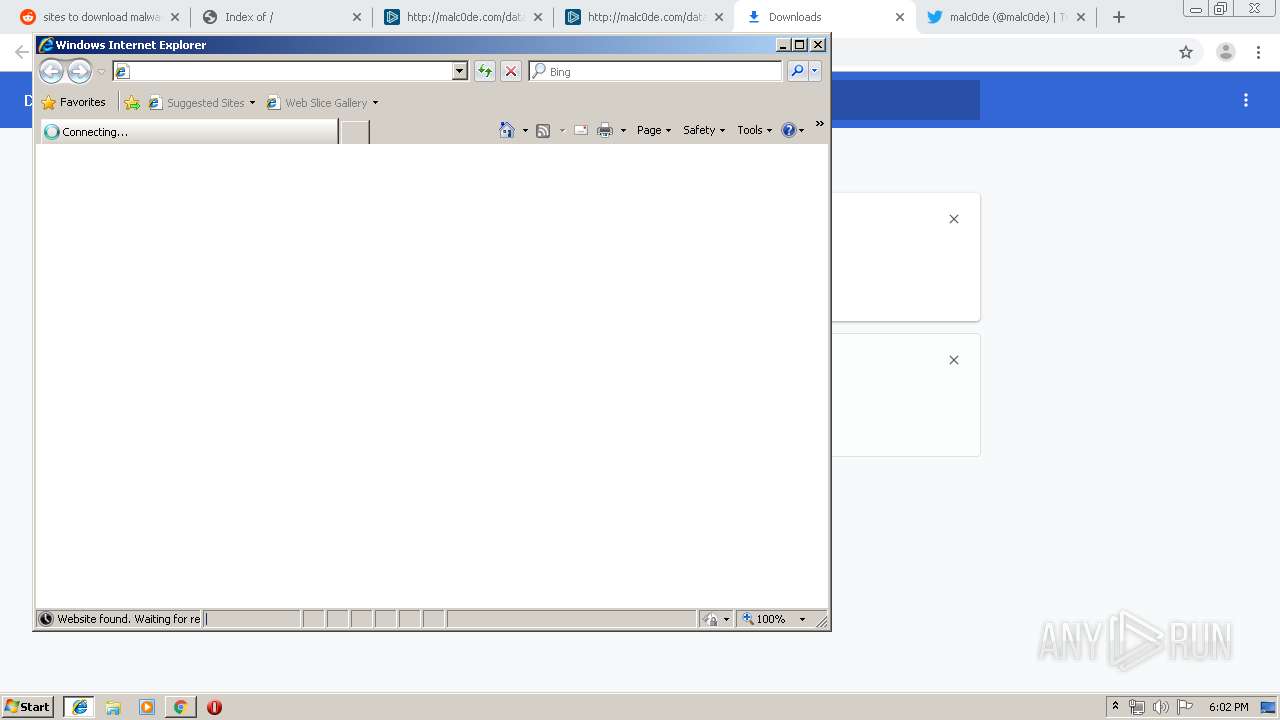Switch to malc0de Twitter tab
The width and height of the screenshot is (1280, 720).
click(1006, 17)
